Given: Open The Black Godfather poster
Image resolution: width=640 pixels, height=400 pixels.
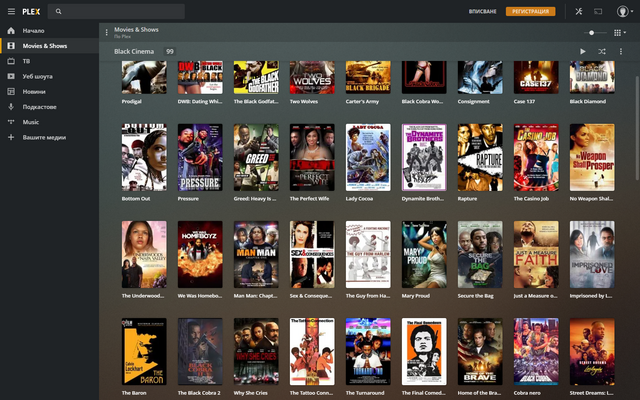Looking at the screenshot, I should coord(256,77).
